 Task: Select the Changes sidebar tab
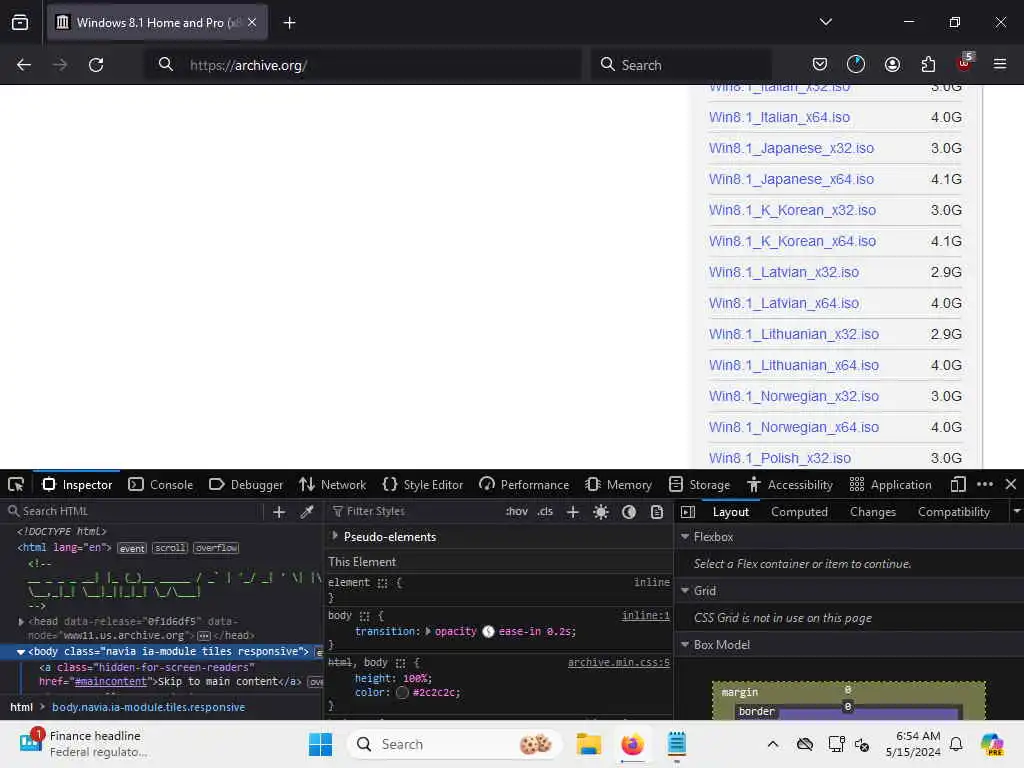(x=872, y=512)
